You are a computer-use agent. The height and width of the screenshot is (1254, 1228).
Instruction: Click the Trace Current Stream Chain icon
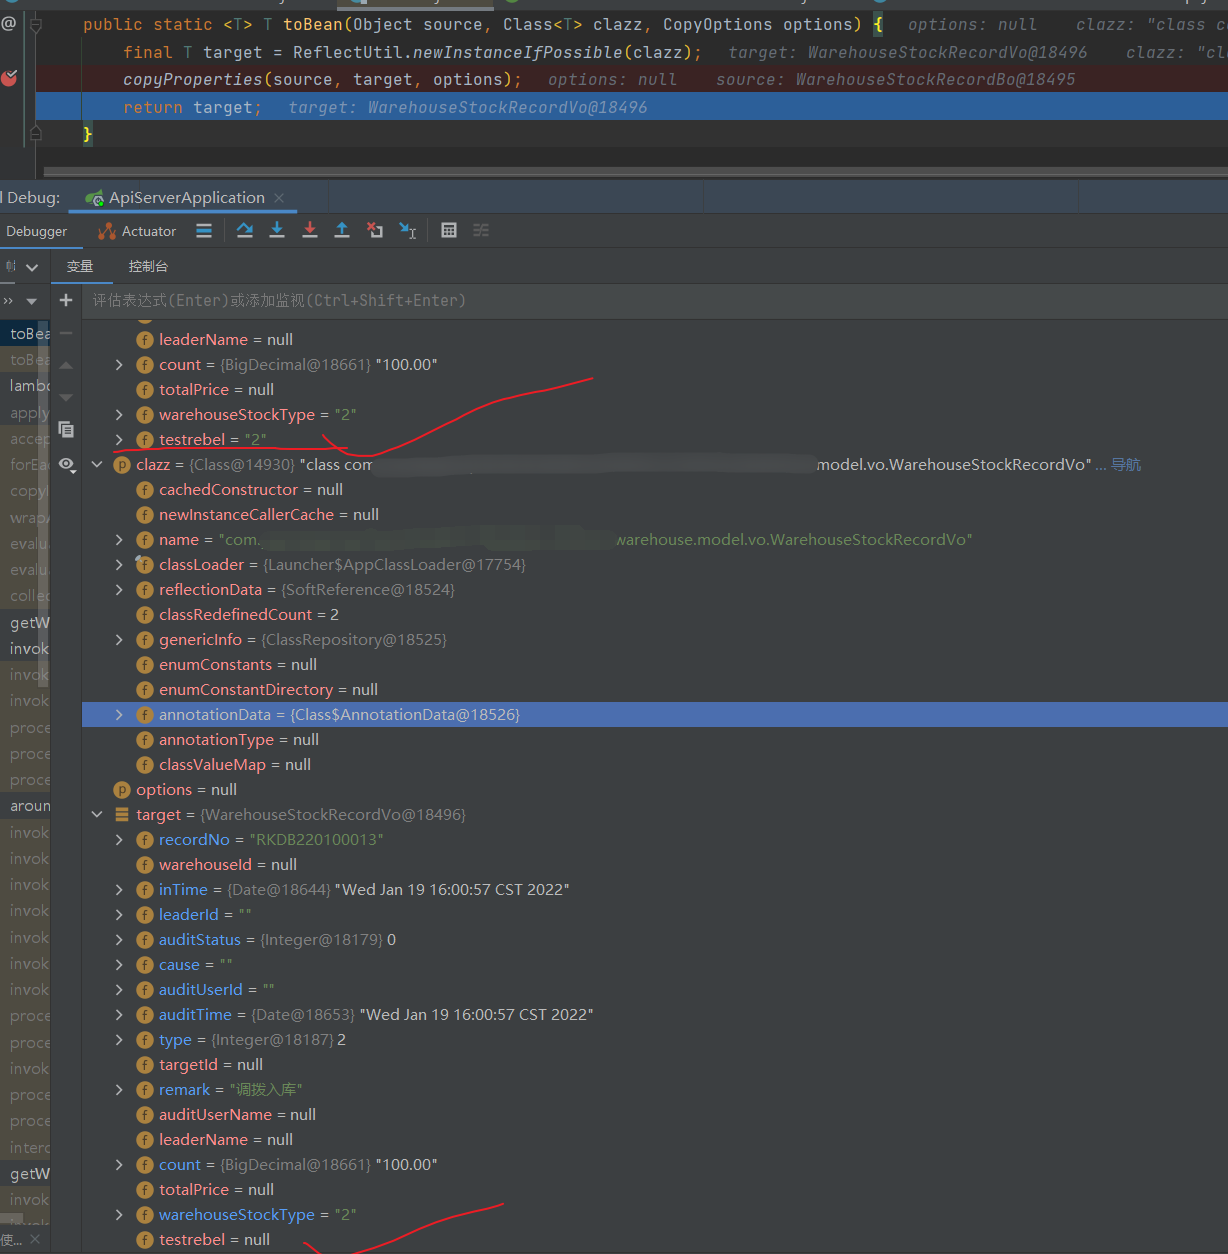click(481, 231)
